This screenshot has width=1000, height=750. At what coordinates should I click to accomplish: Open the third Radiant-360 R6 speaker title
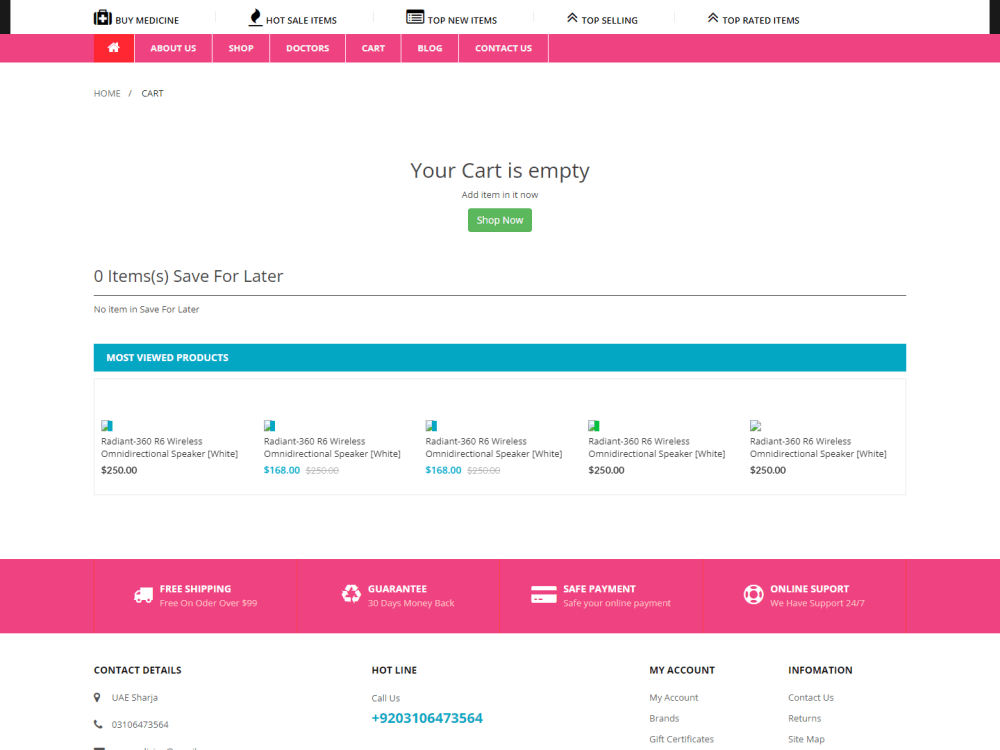click(494, 448)
